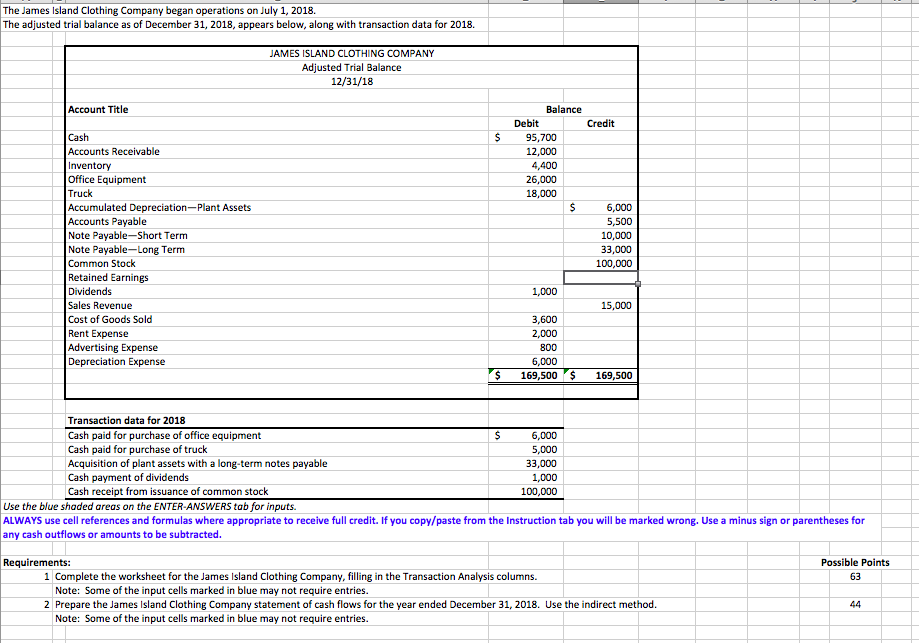This screenshot has height=643, width=919.
Task: Click the Depreciation Expense label
Action: [x=116, y=362]
